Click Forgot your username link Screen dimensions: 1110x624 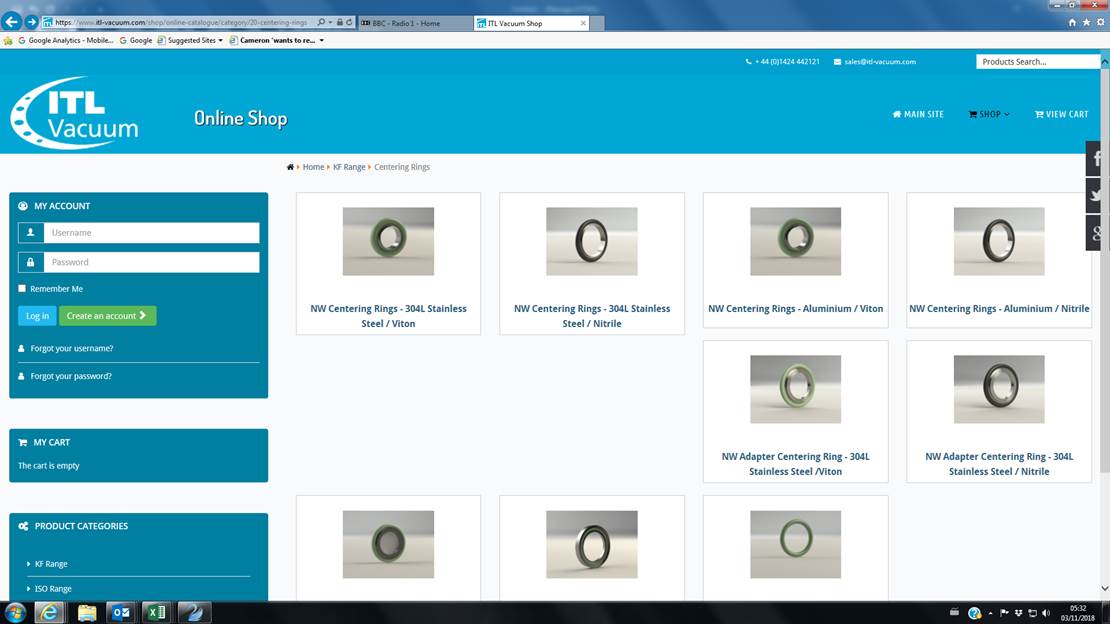coord(71,348)
